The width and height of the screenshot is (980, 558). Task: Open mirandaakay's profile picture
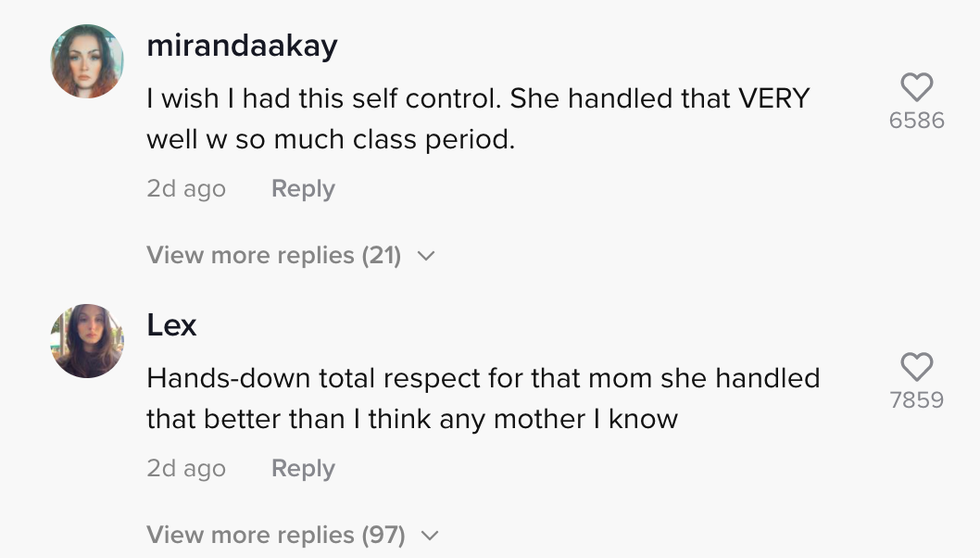(x=87, y=61)
